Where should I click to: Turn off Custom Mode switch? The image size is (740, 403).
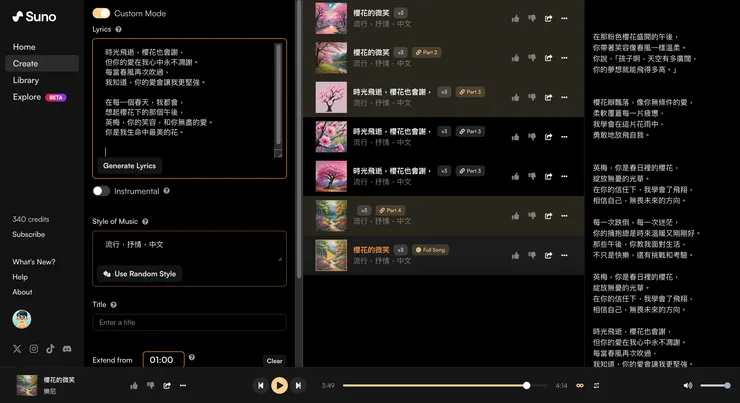101,13
